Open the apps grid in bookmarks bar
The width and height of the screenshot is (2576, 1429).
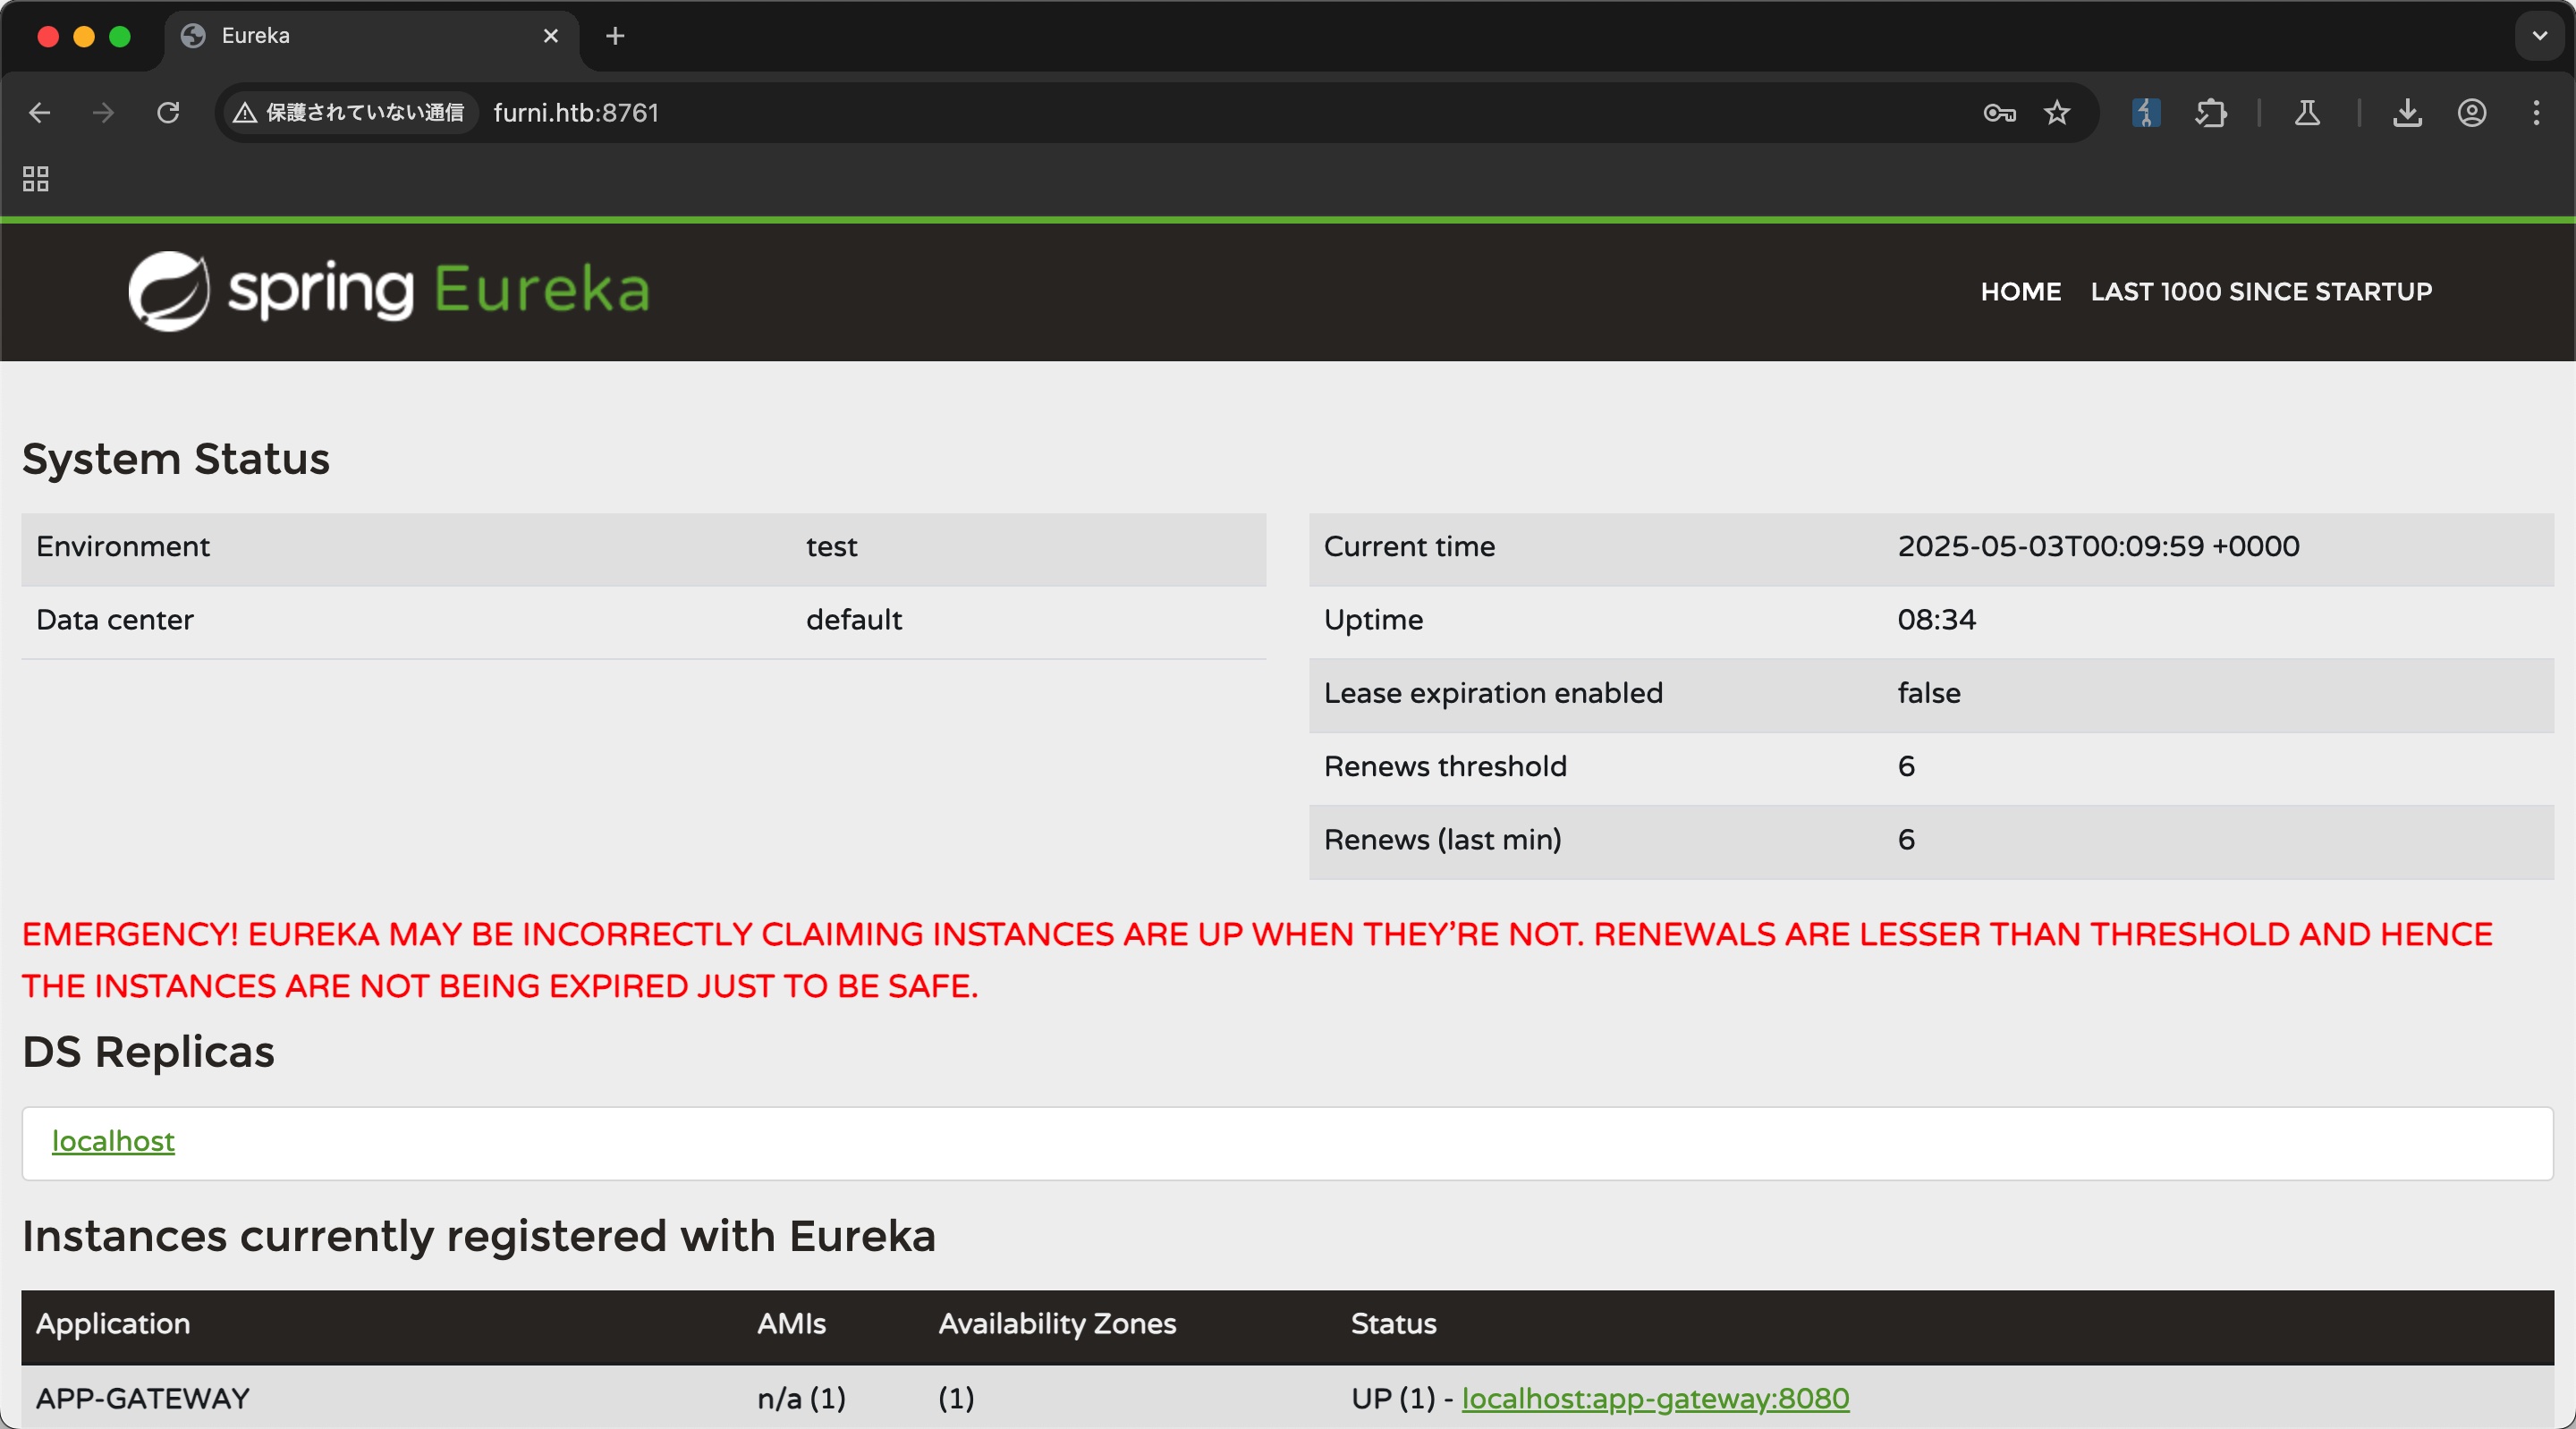36,179
